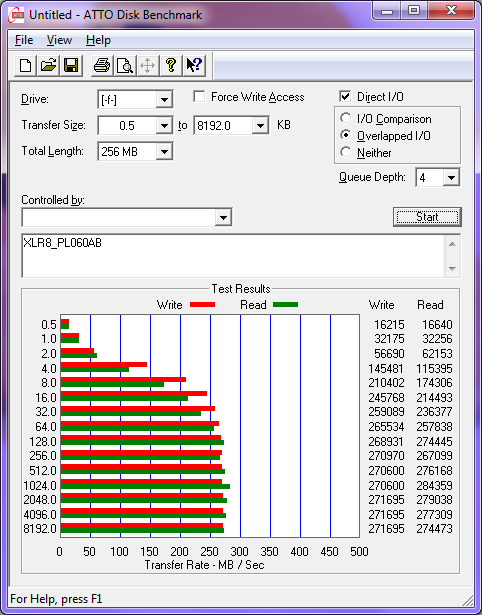Image resolution: width=482 pixels, height=615 pixels.
Task: Select the I/O Comparison radio button
Action: click(x=346, y=118)
